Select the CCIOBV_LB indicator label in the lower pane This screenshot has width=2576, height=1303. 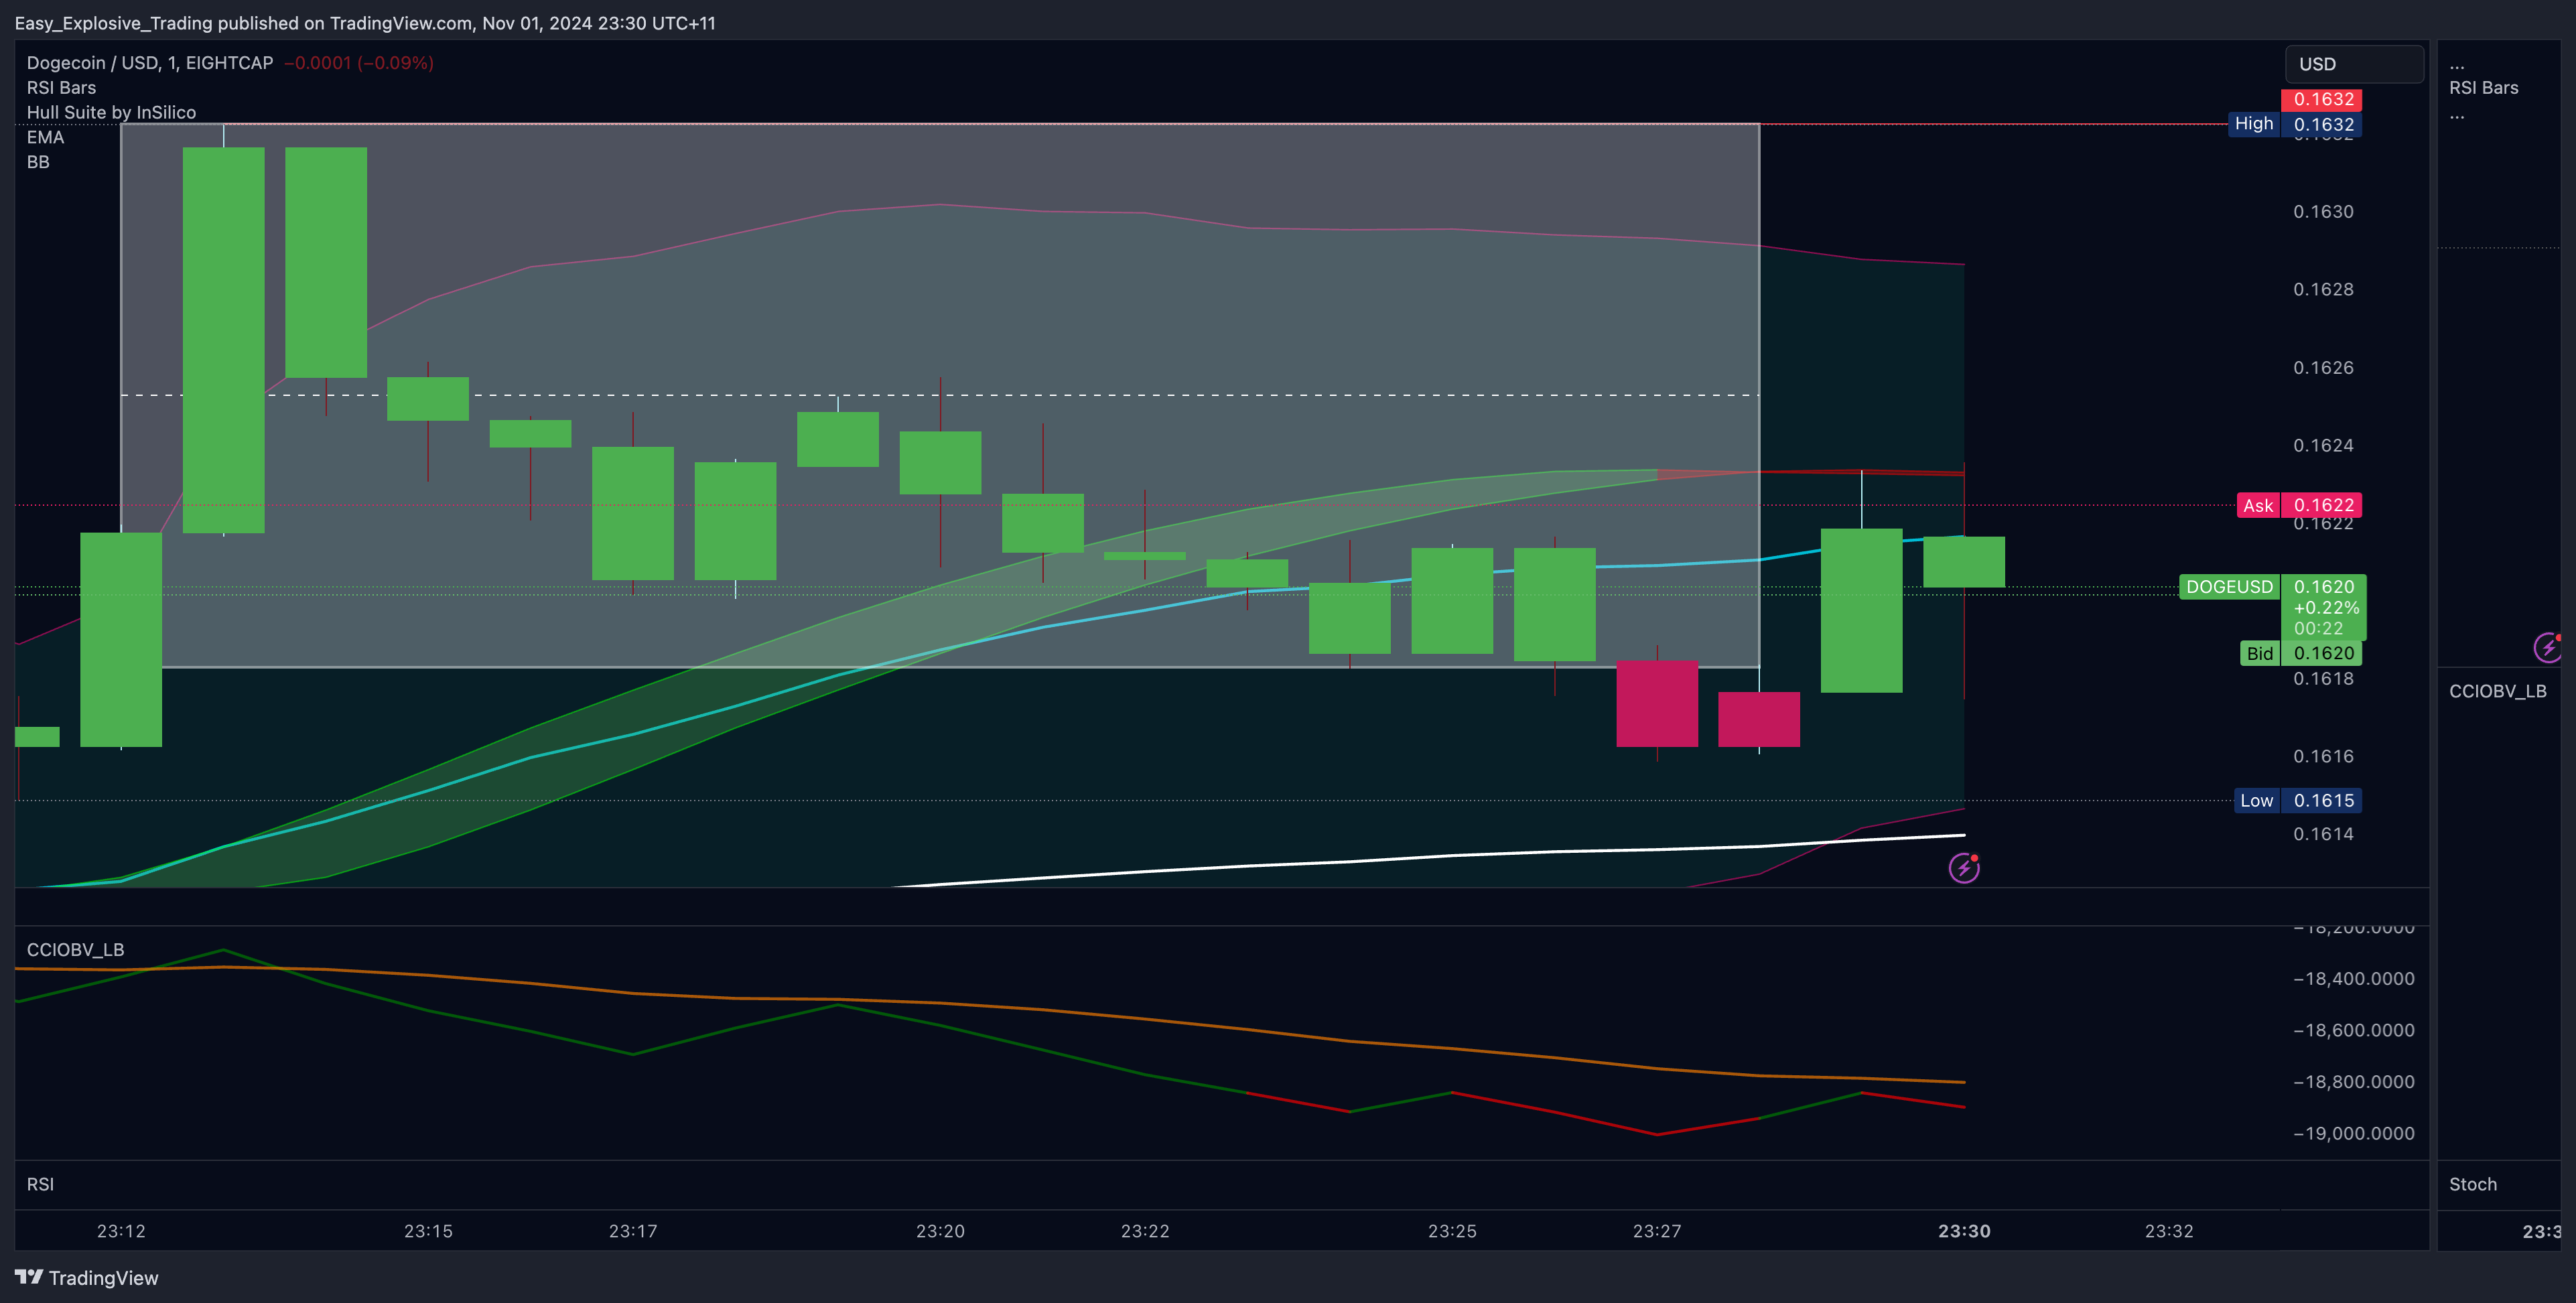tap(75, 949)
